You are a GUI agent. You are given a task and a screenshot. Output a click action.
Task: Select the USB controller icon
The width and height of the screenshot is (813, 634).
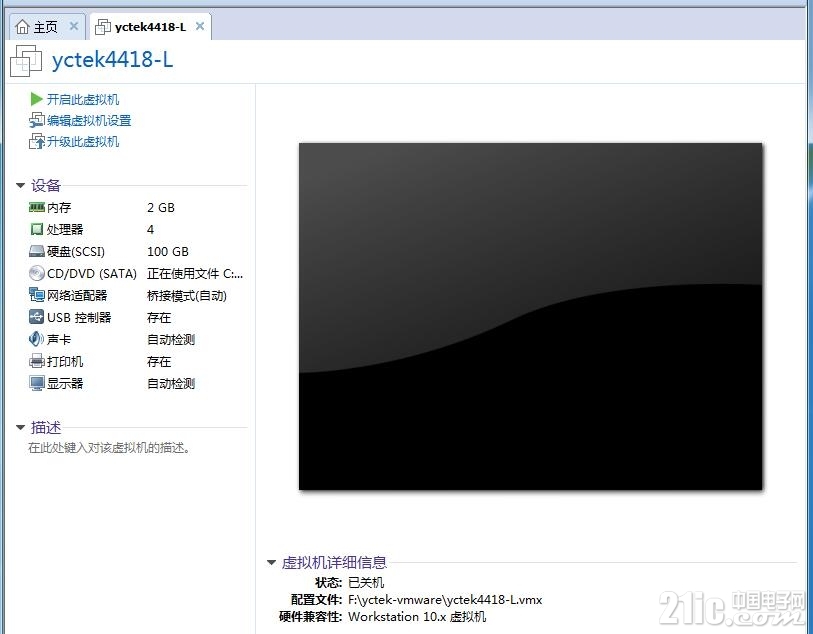(x=36, y=317)
